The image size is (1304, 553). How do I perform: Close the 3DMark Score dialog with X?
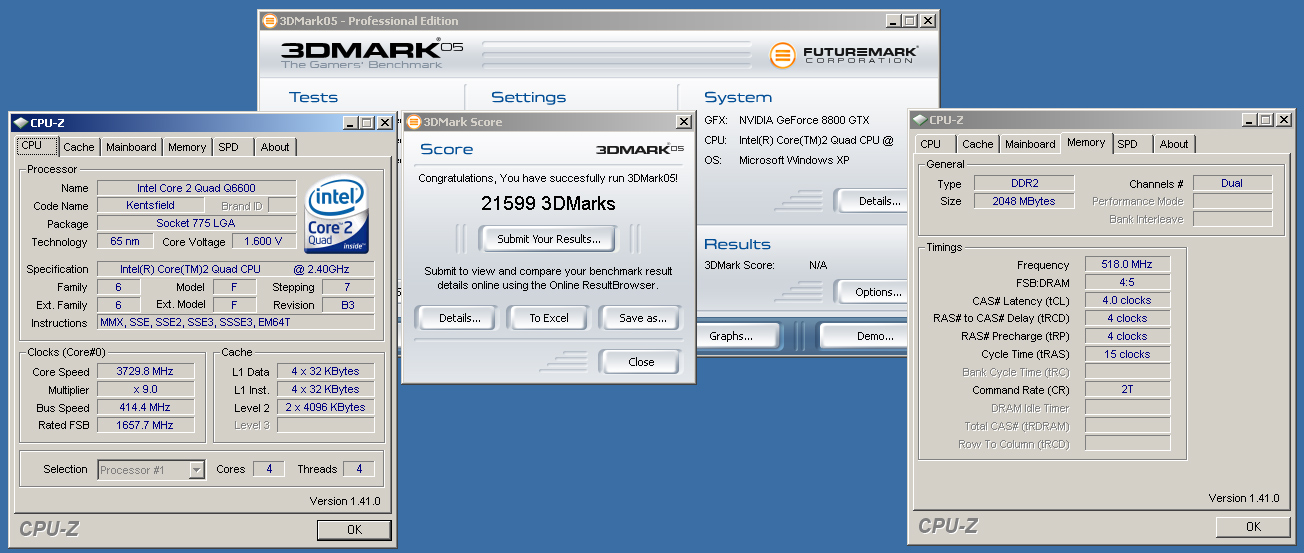683,122
